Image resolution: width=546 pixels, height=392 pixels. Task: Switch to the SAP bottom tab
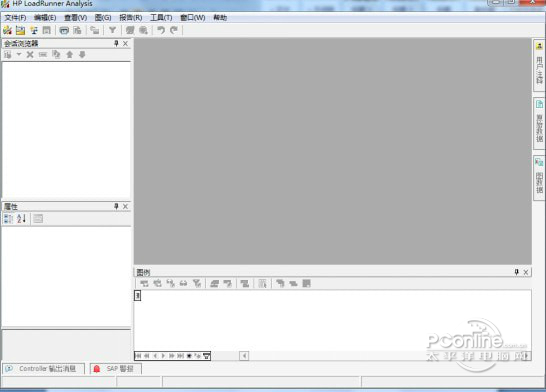click(x=116, y=368)
